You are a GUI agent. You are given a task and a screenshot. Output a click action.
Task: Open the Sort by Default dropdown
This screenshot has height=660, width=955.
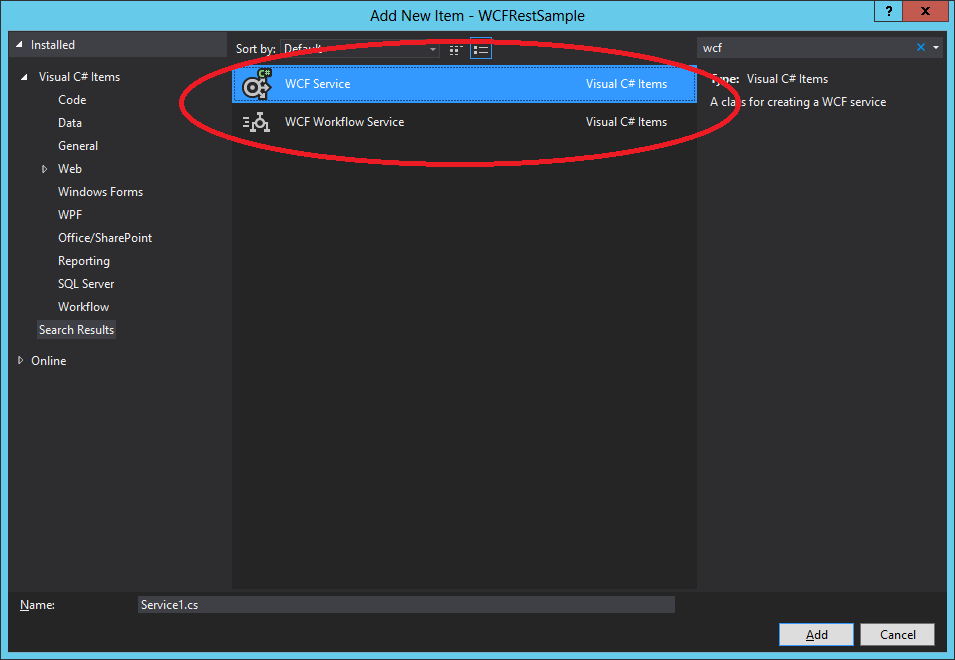click(432, 49)
